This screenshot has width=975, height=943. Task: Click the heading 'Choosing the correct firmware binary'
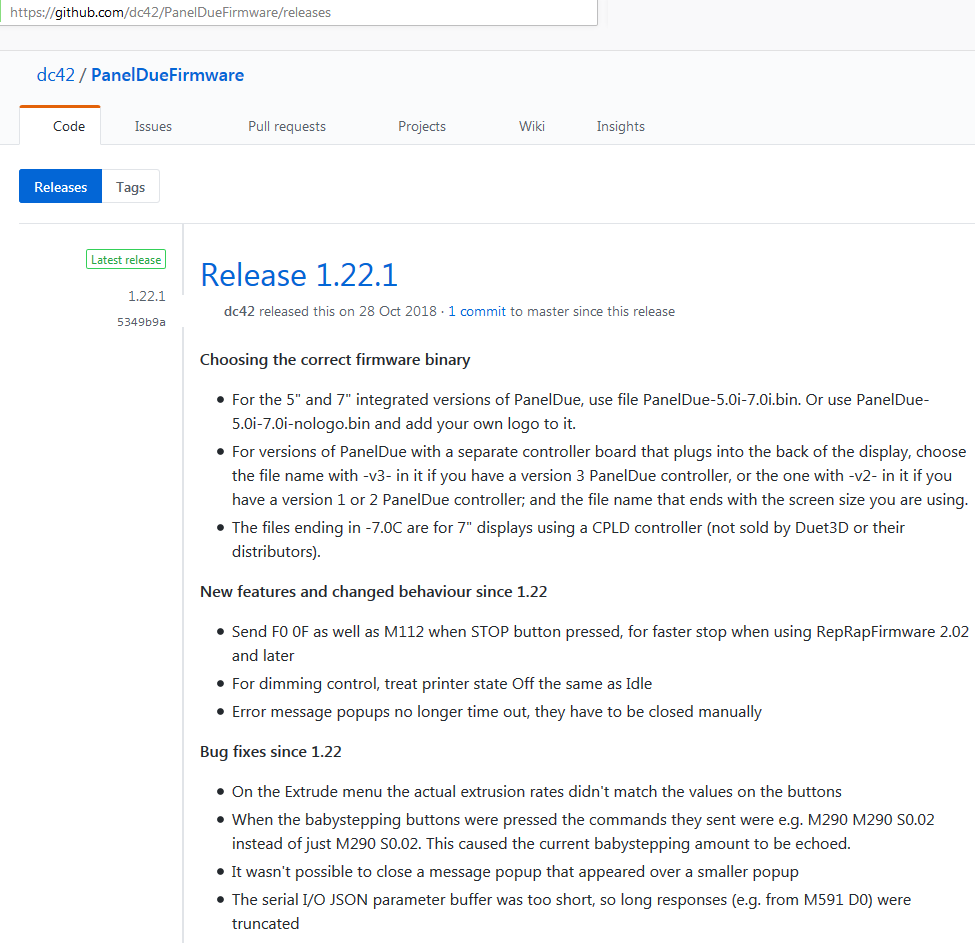(x=335, y=360)
